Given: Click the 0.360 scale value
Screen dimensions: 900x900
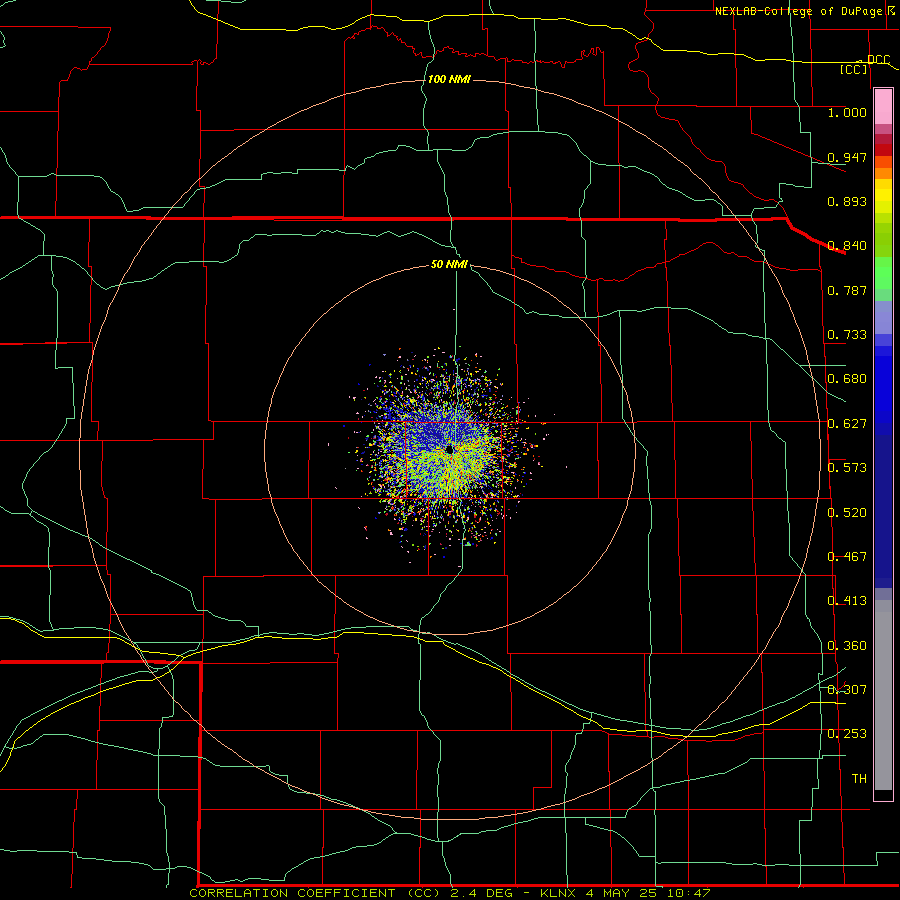Looking at the screenshot, I should click(847, 646).
